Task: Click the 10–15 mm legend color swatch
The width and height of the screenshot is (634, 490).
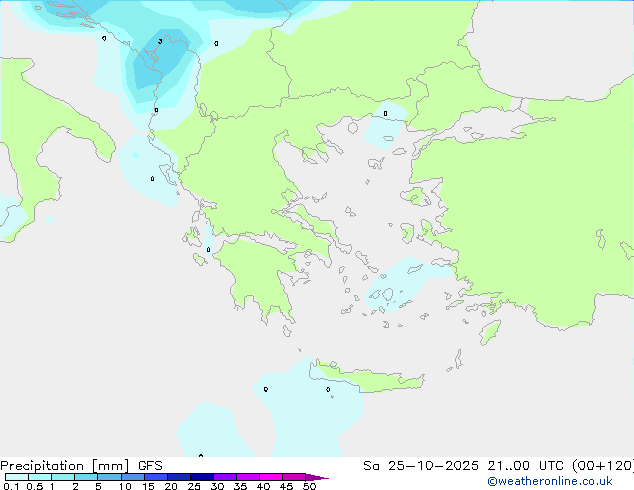Action: [x=133, y=477]
